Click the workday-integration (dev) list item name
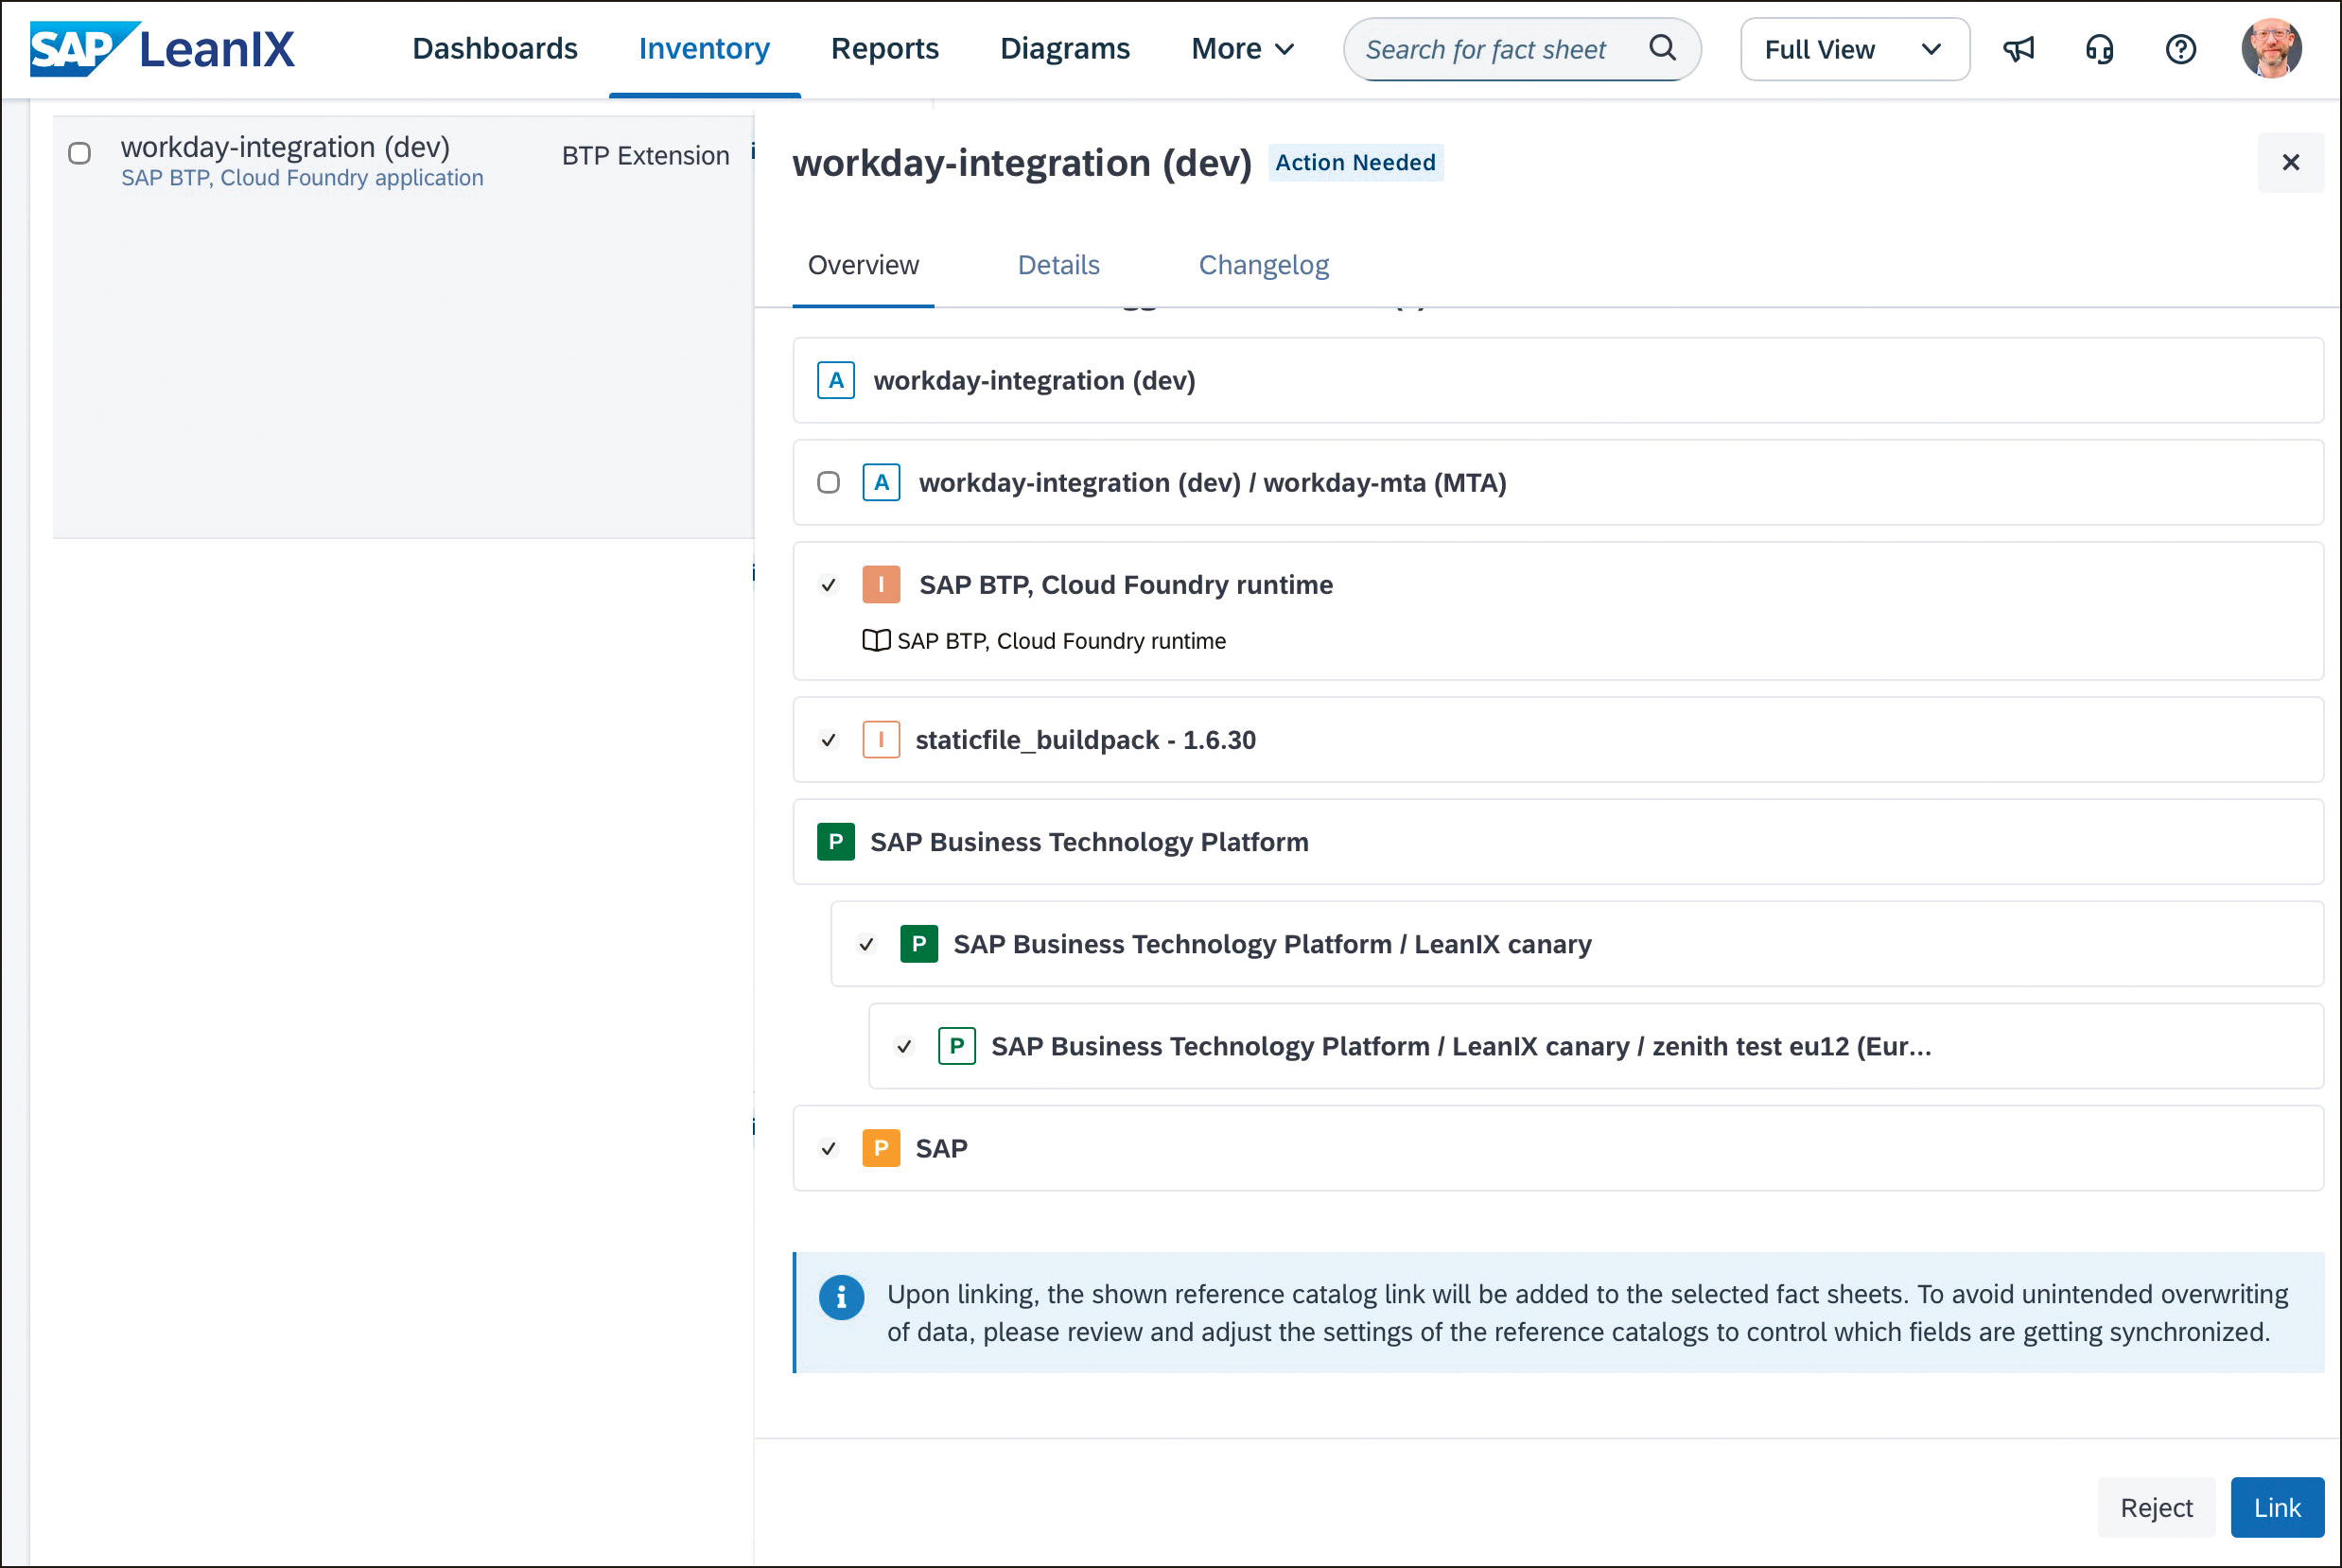Viewport: 2342px width, 1568px height. [x=285, y=147]
